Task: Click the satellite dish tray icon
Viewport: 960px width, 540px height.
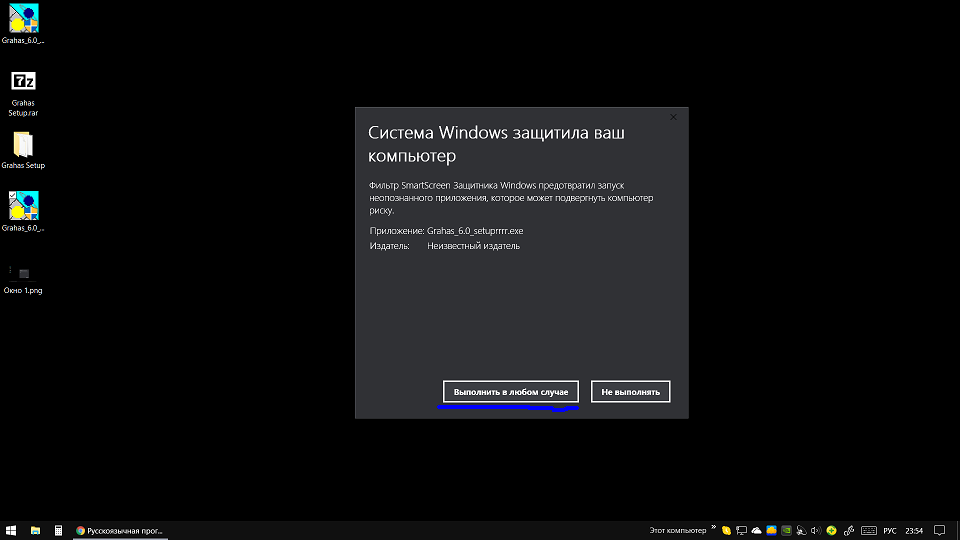Action: tap(801, 530)
